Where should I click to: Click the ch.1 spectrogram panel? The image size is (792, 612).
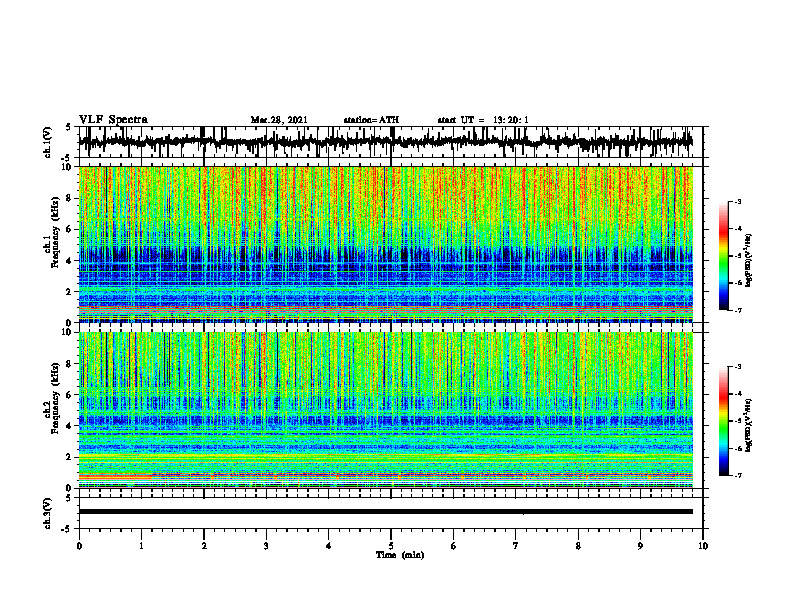tap(386, 244)
